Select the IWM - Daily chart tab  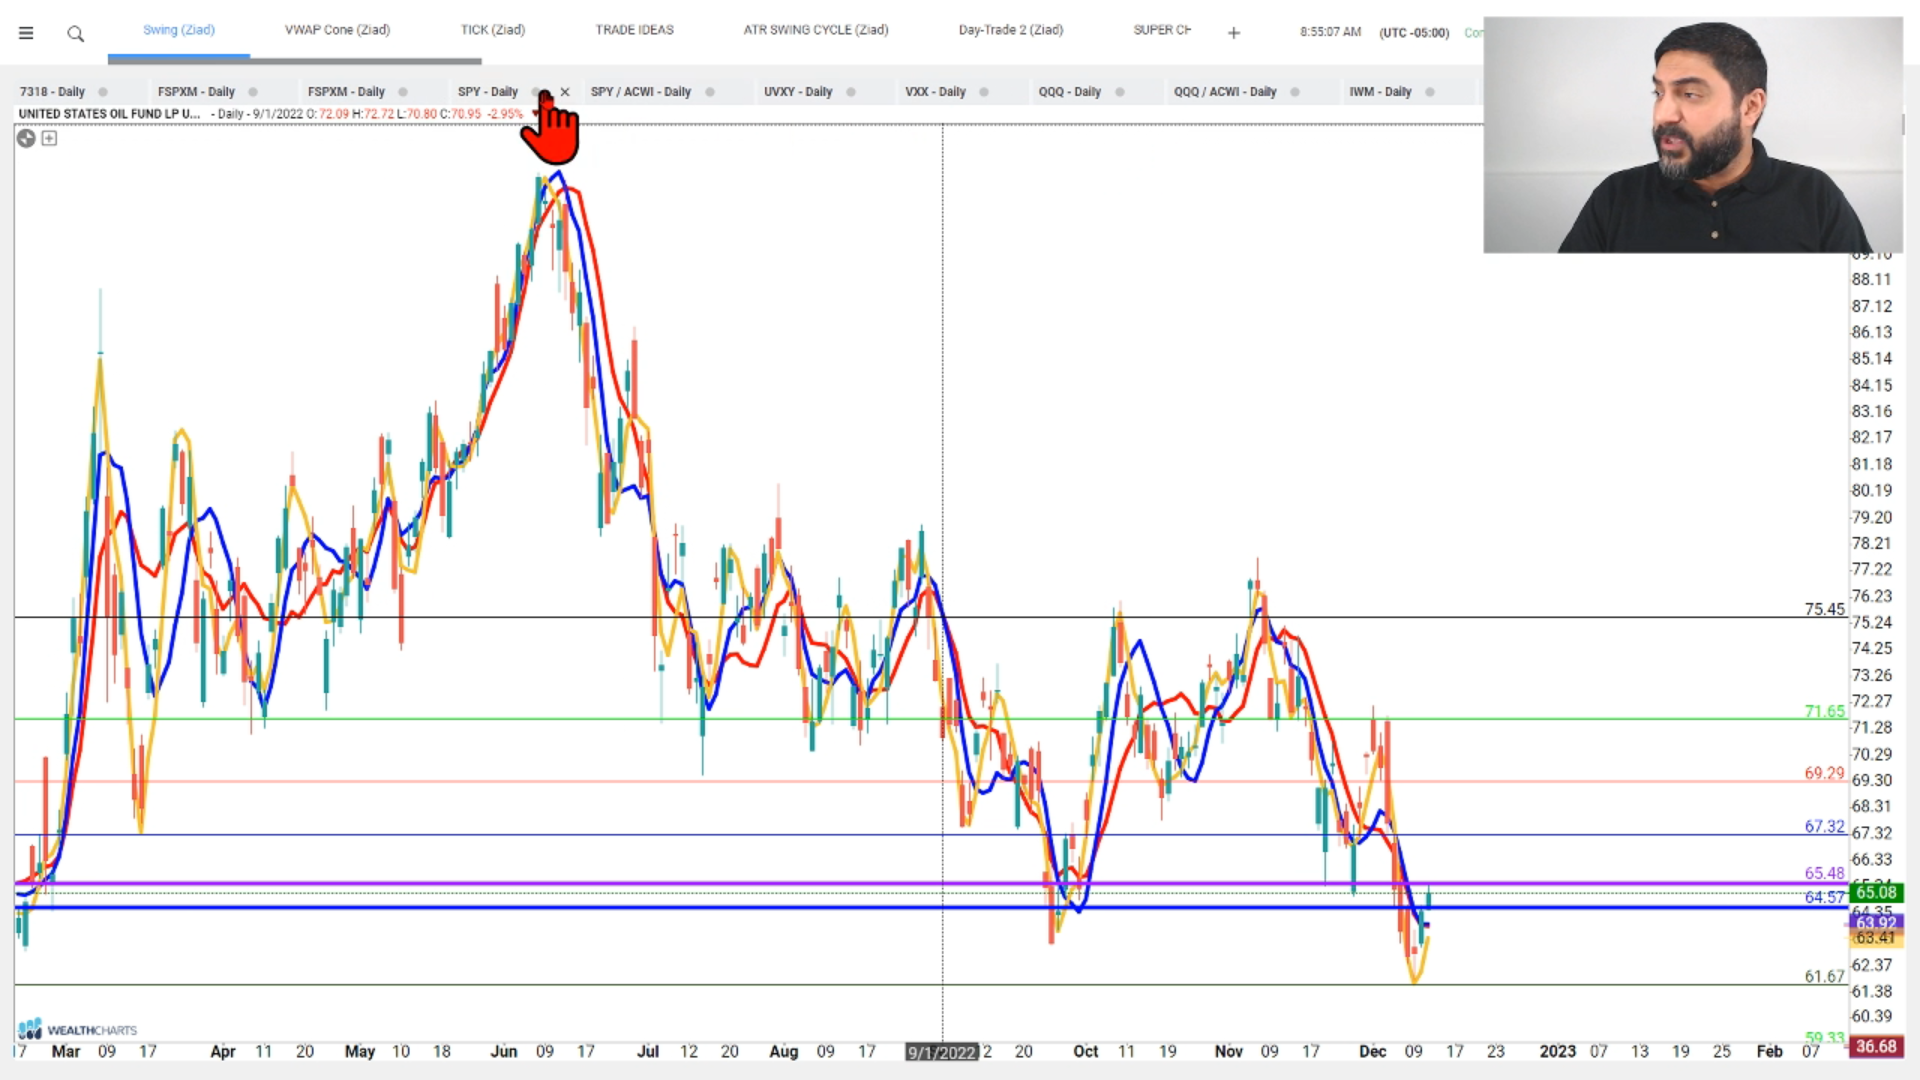(x=1380, y=92)
